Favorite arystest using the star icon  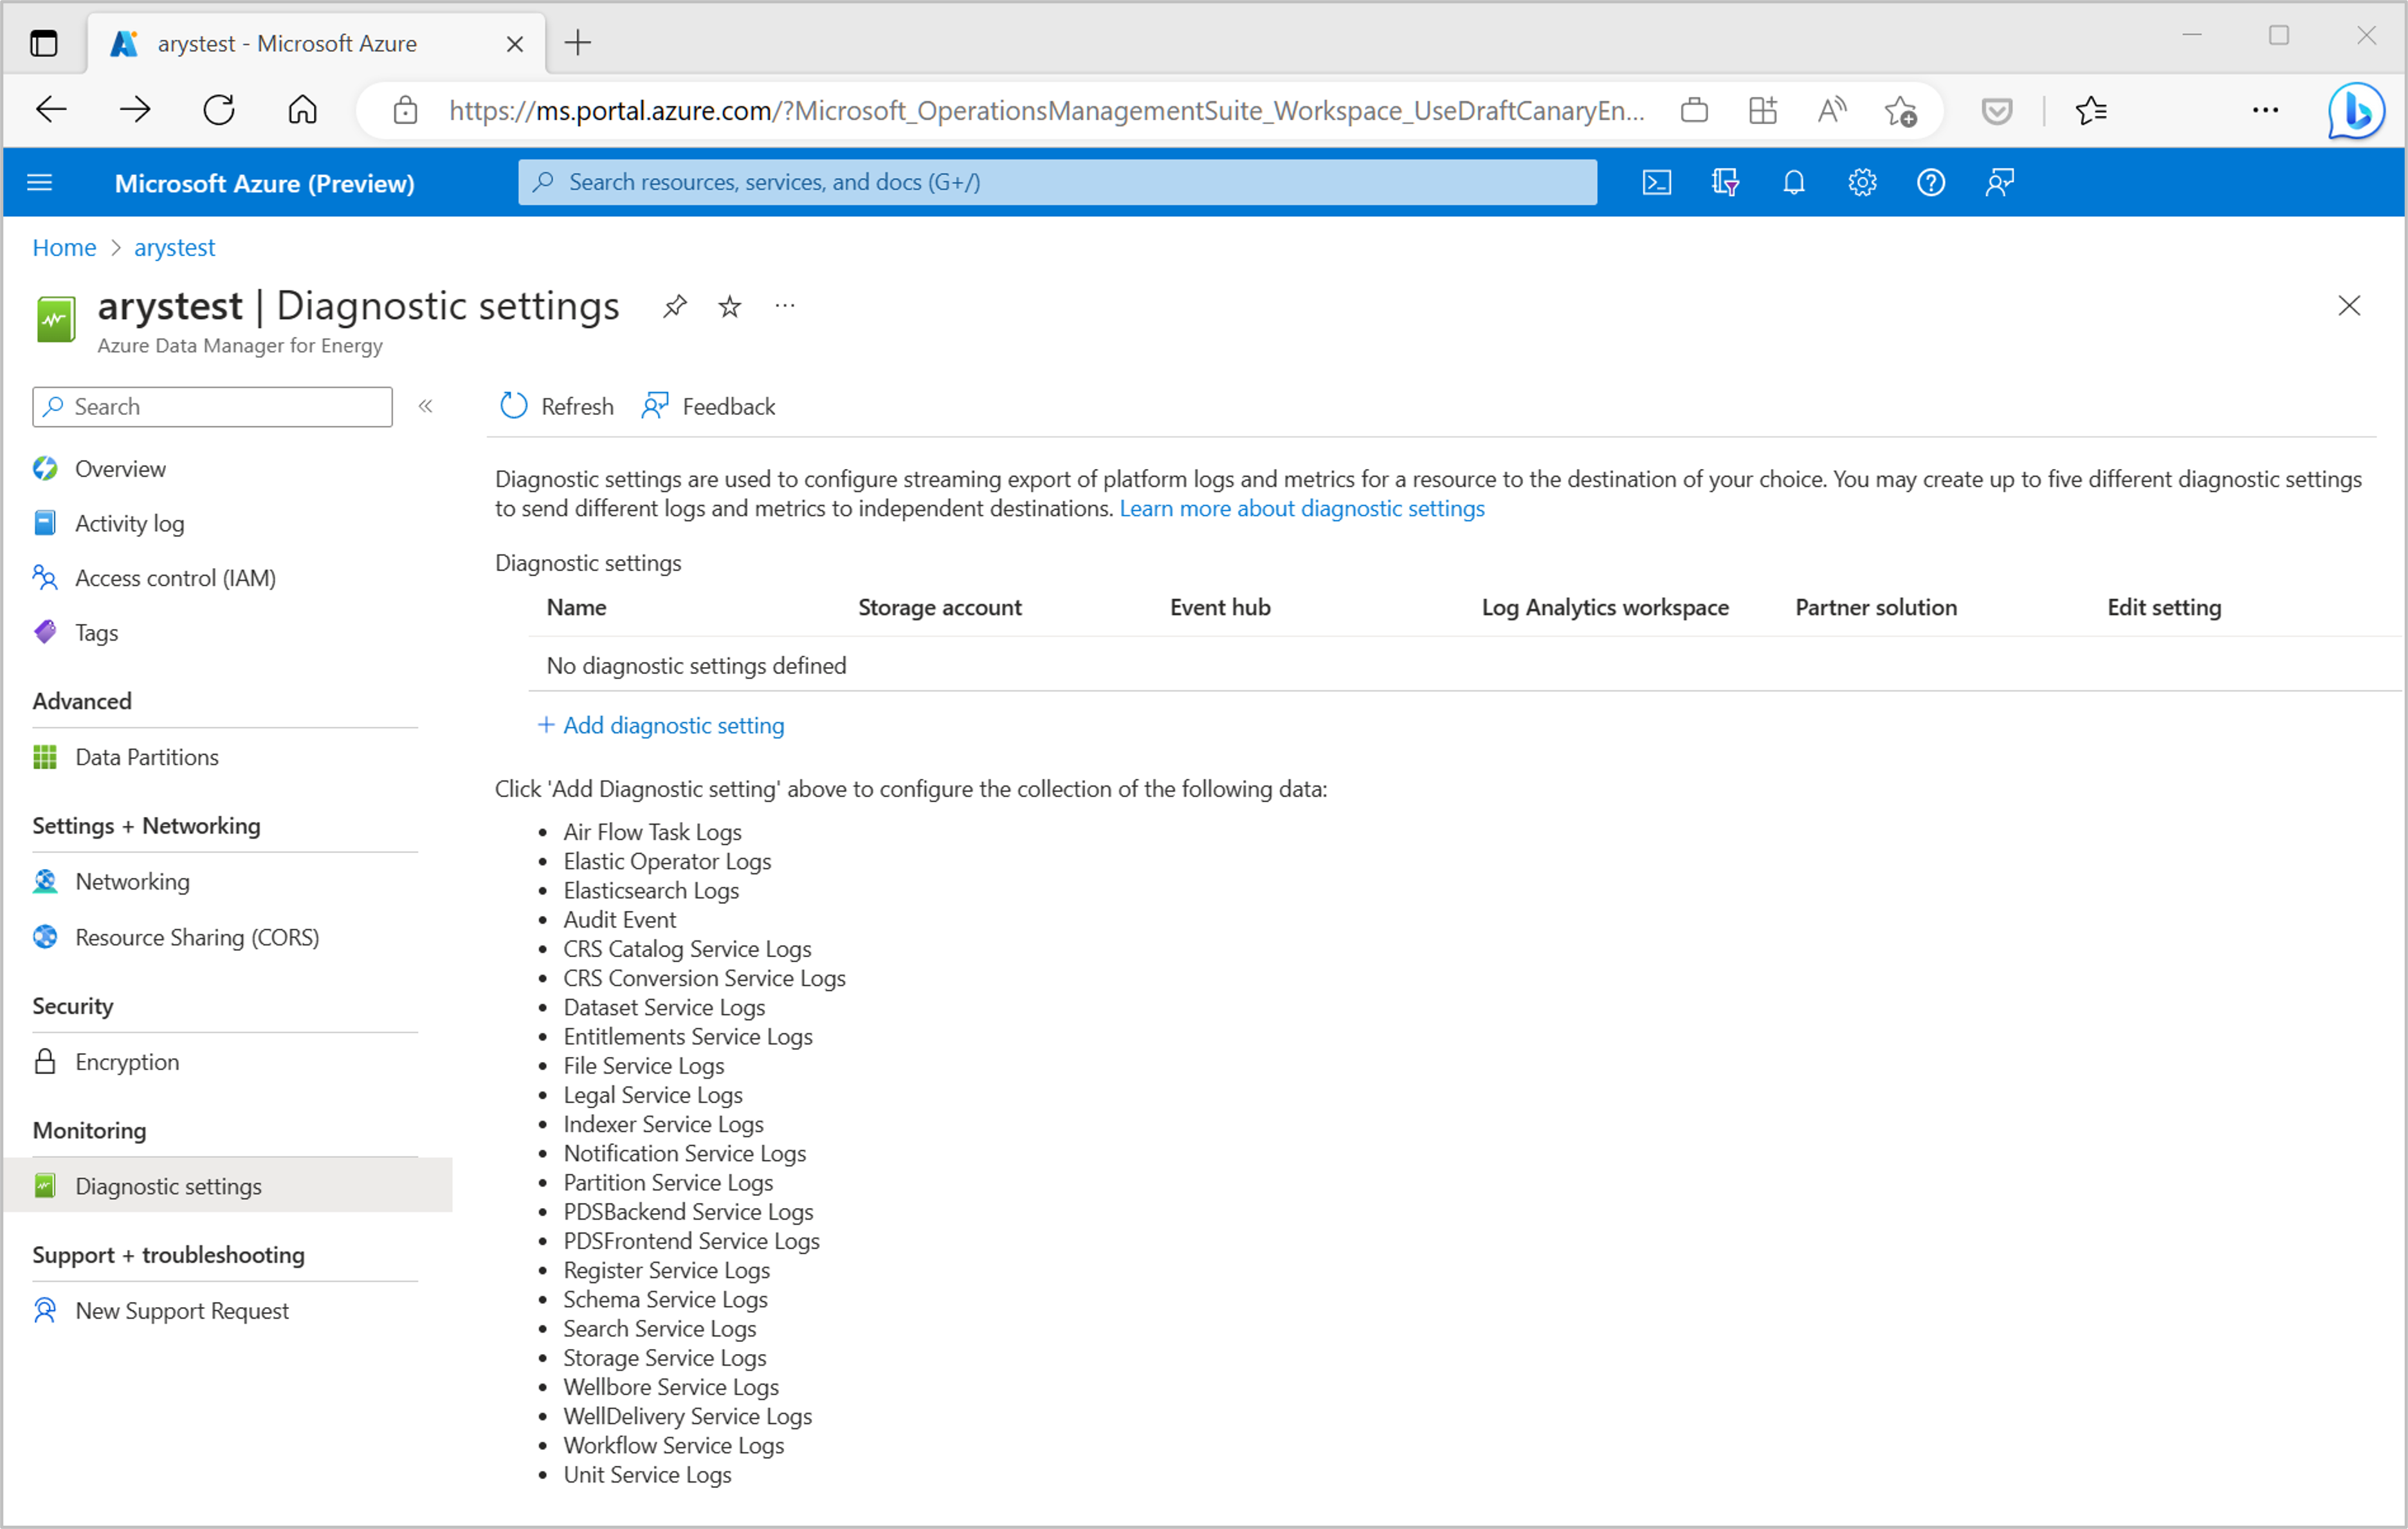coord(729,306)
